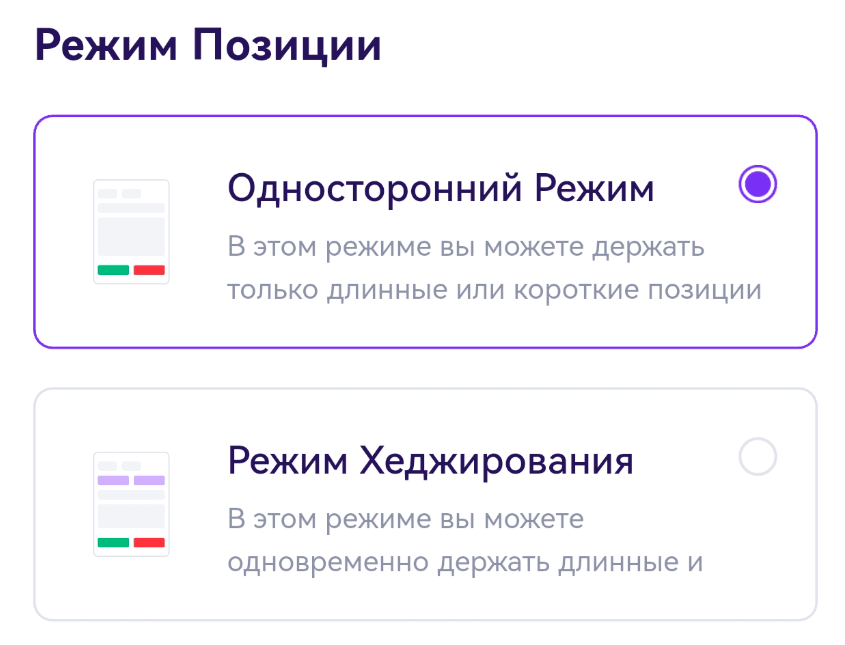Click green bar in Односторонний Режим icon
The height and width of the screenshot is (645, 845).
(113, 270)
